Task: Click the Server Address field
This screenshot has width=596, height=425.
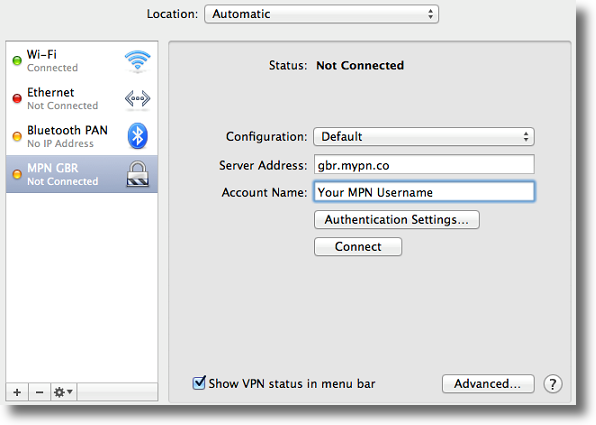Action: point(424,165)
